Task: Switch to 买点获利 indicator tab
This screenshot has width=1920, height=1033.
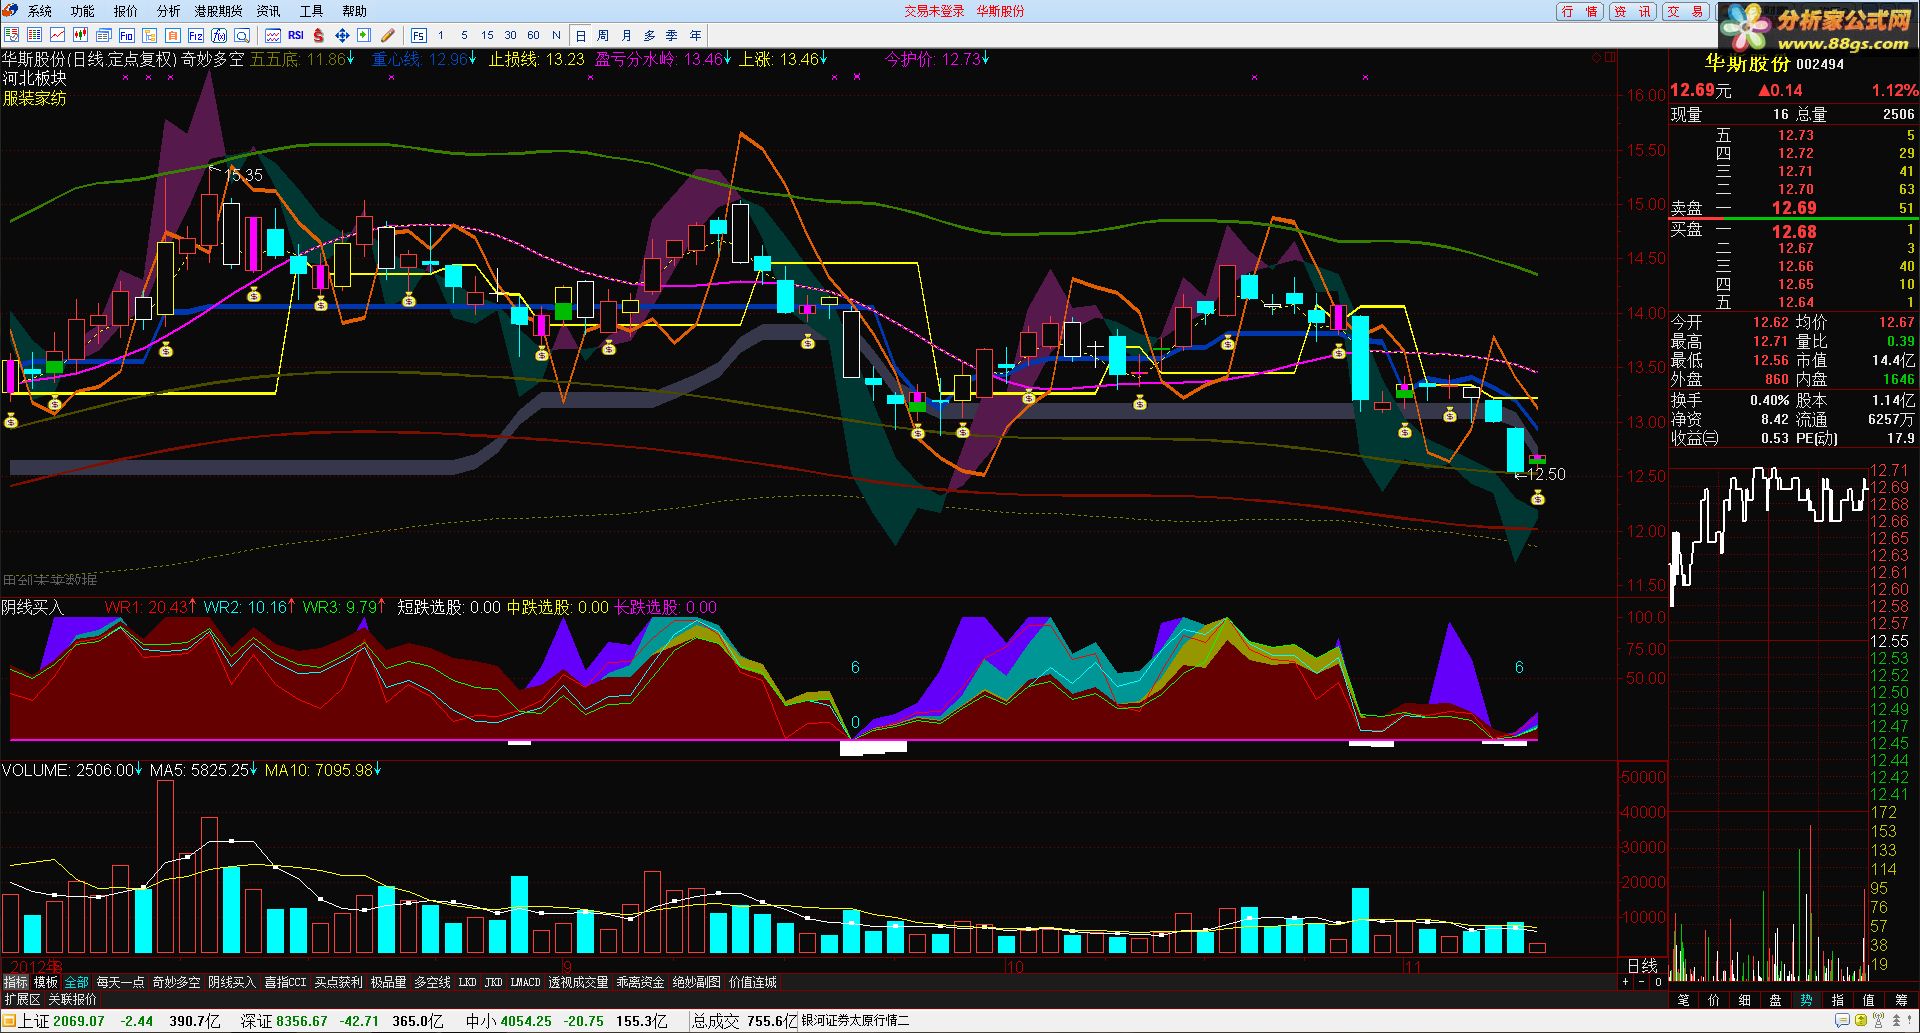Action: tap(338, 982)
